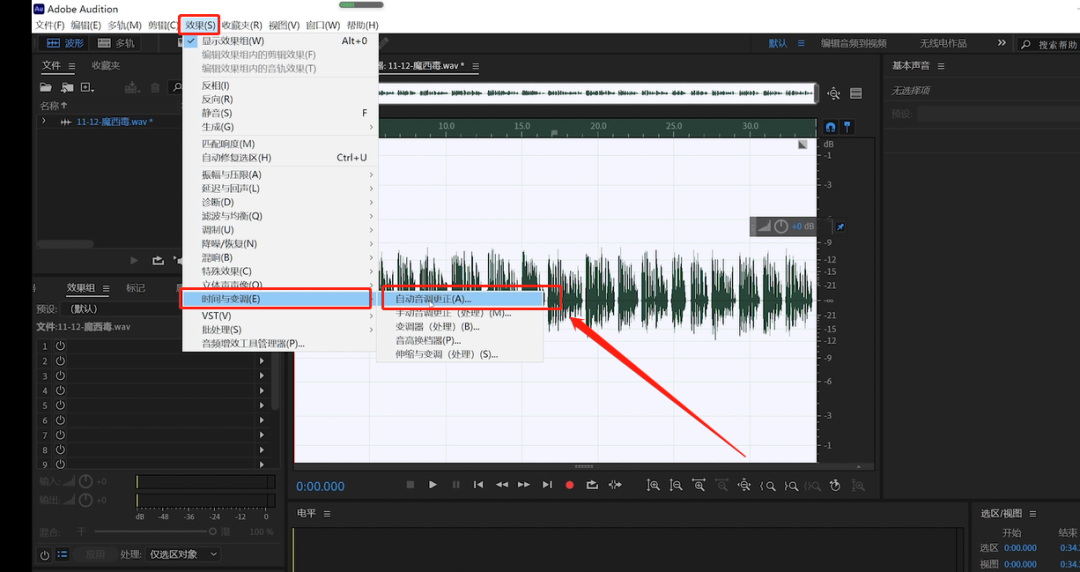This screenshot has height=572, width=1080.
Task: Toggle power for effect slot 5
Action: tap(61, 405)
